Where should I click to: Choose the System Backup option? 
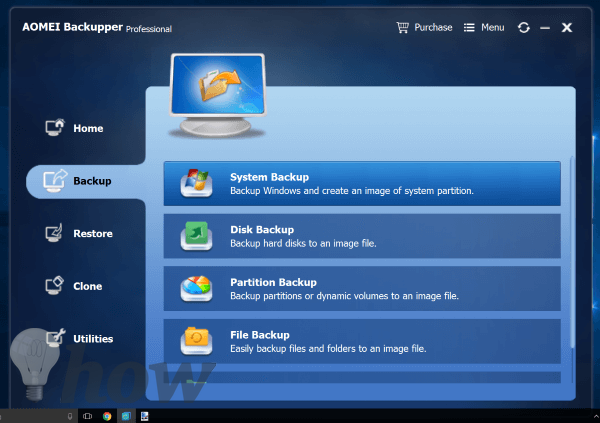[362, 184]
